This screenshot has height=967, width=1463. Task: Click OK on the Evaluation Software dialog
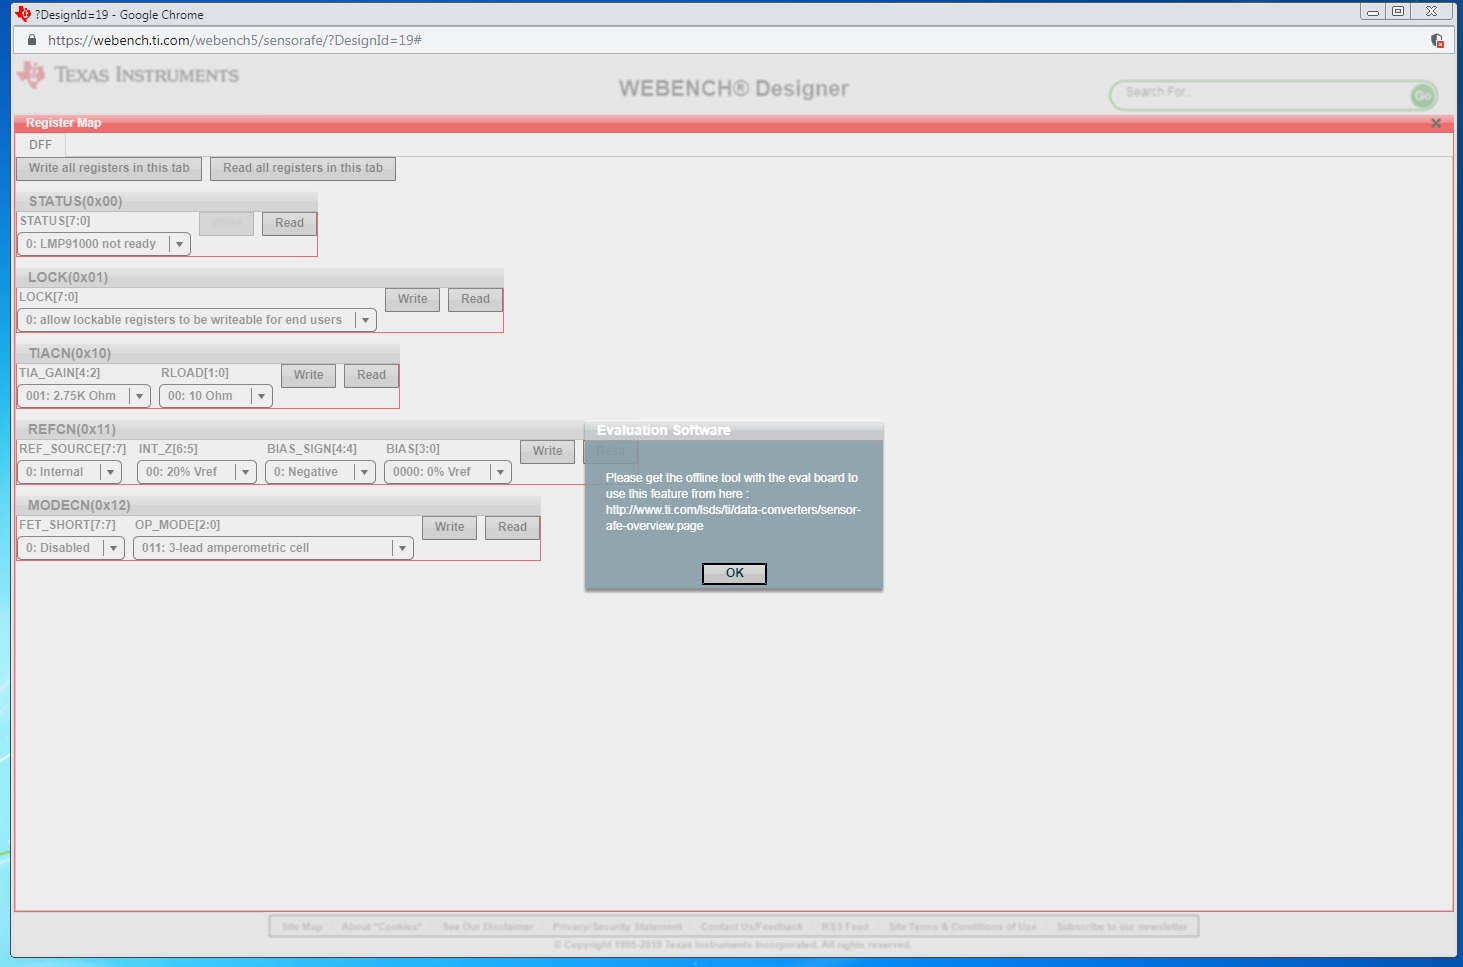tap(733, 573)
